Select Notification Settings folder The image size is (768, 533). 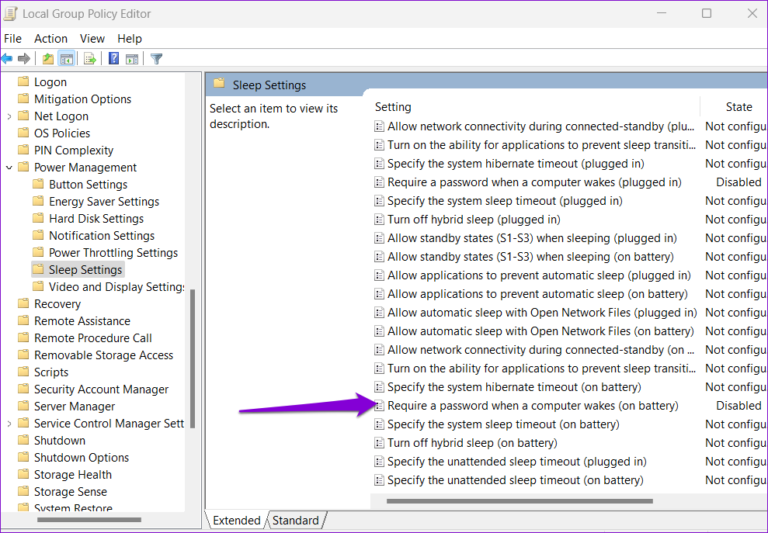(x=101, y=236)
